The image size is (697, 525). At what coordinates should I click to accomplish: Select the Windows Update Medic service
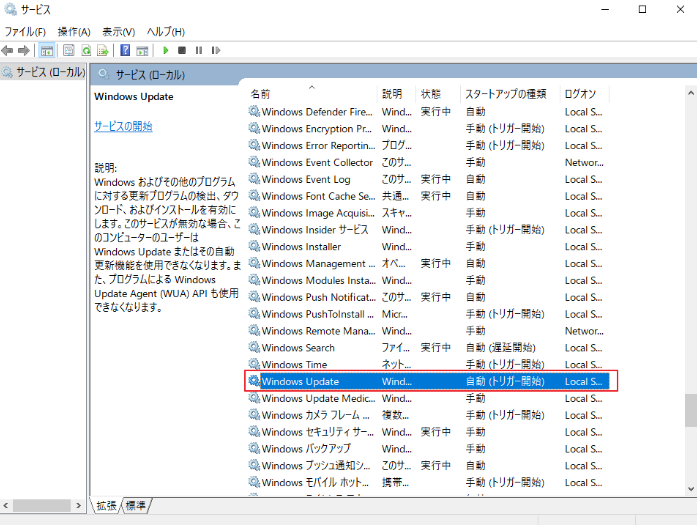(x=429, y=398)
